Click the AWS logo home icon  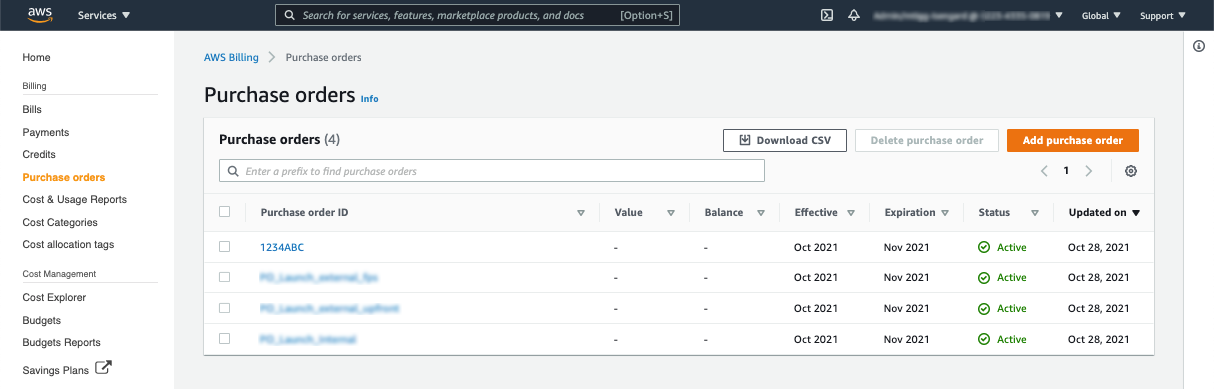coord(39,15)
